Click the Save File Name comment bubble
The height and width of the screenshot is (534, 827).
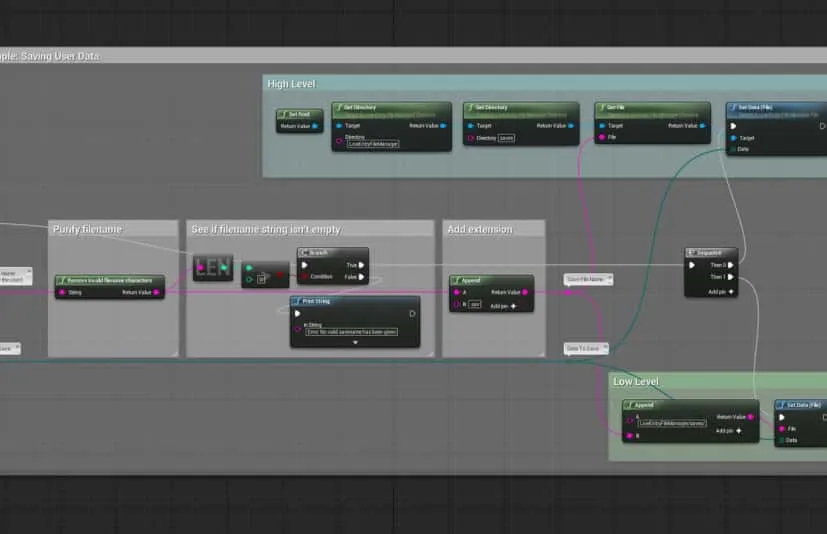point(587,279)
